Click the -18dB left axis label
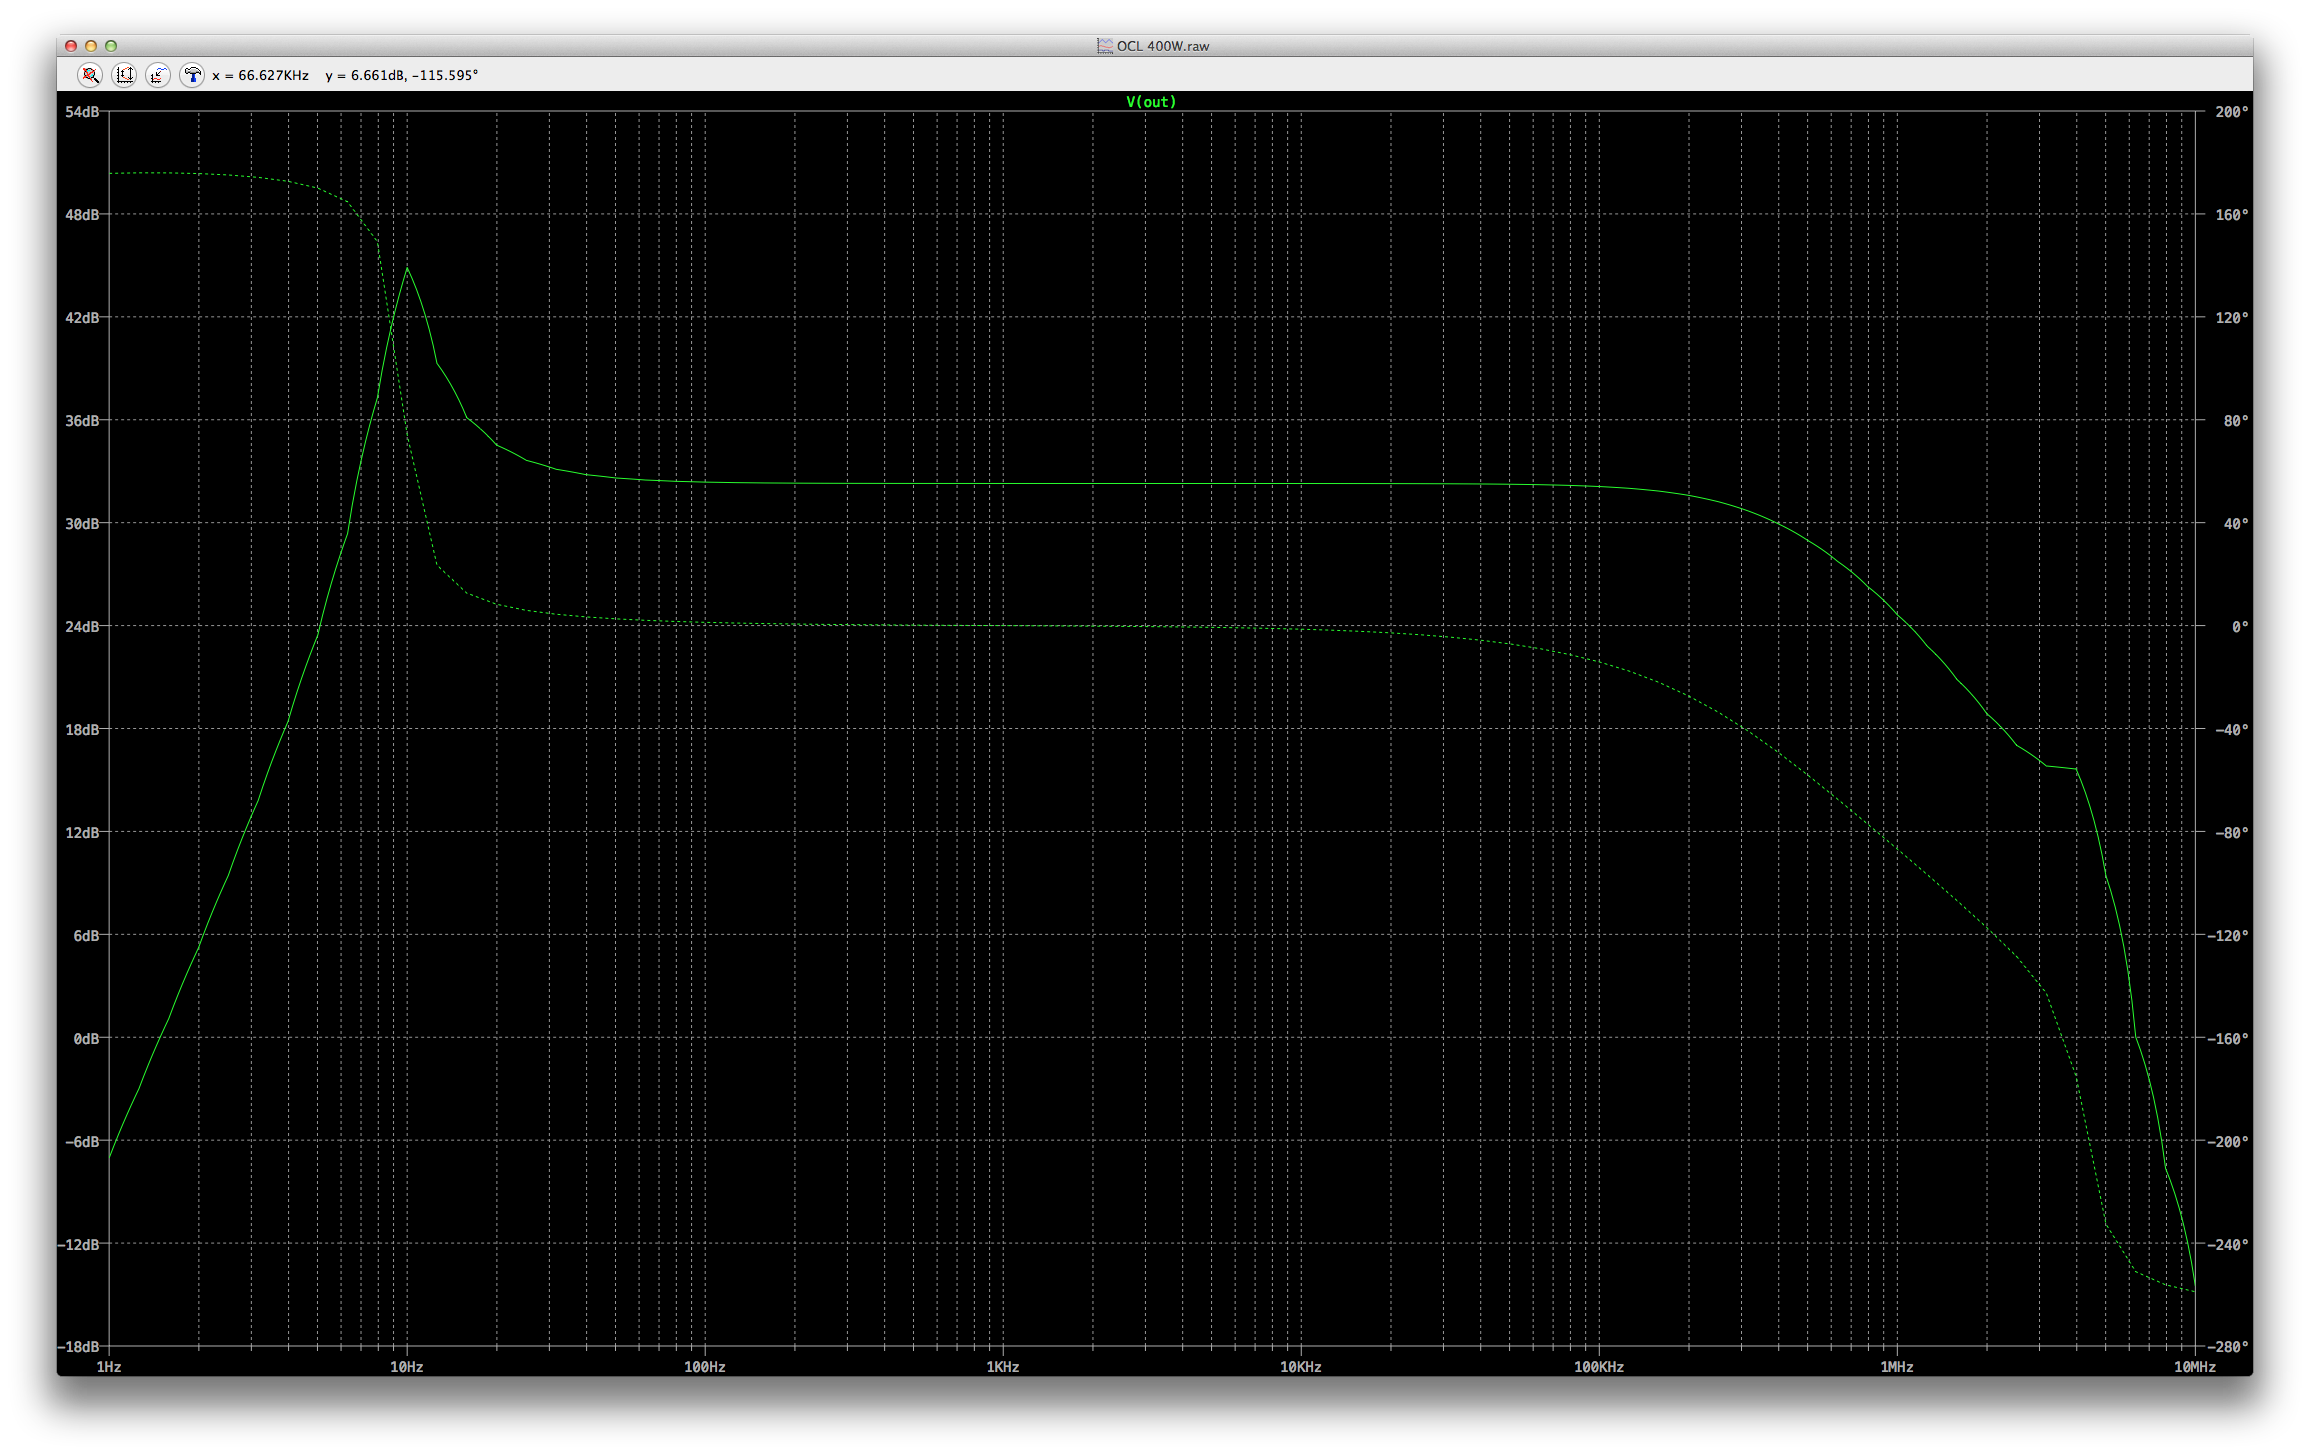Screen dimensions: 2310x1455 pyautogui.click(x=78, y=1347)
